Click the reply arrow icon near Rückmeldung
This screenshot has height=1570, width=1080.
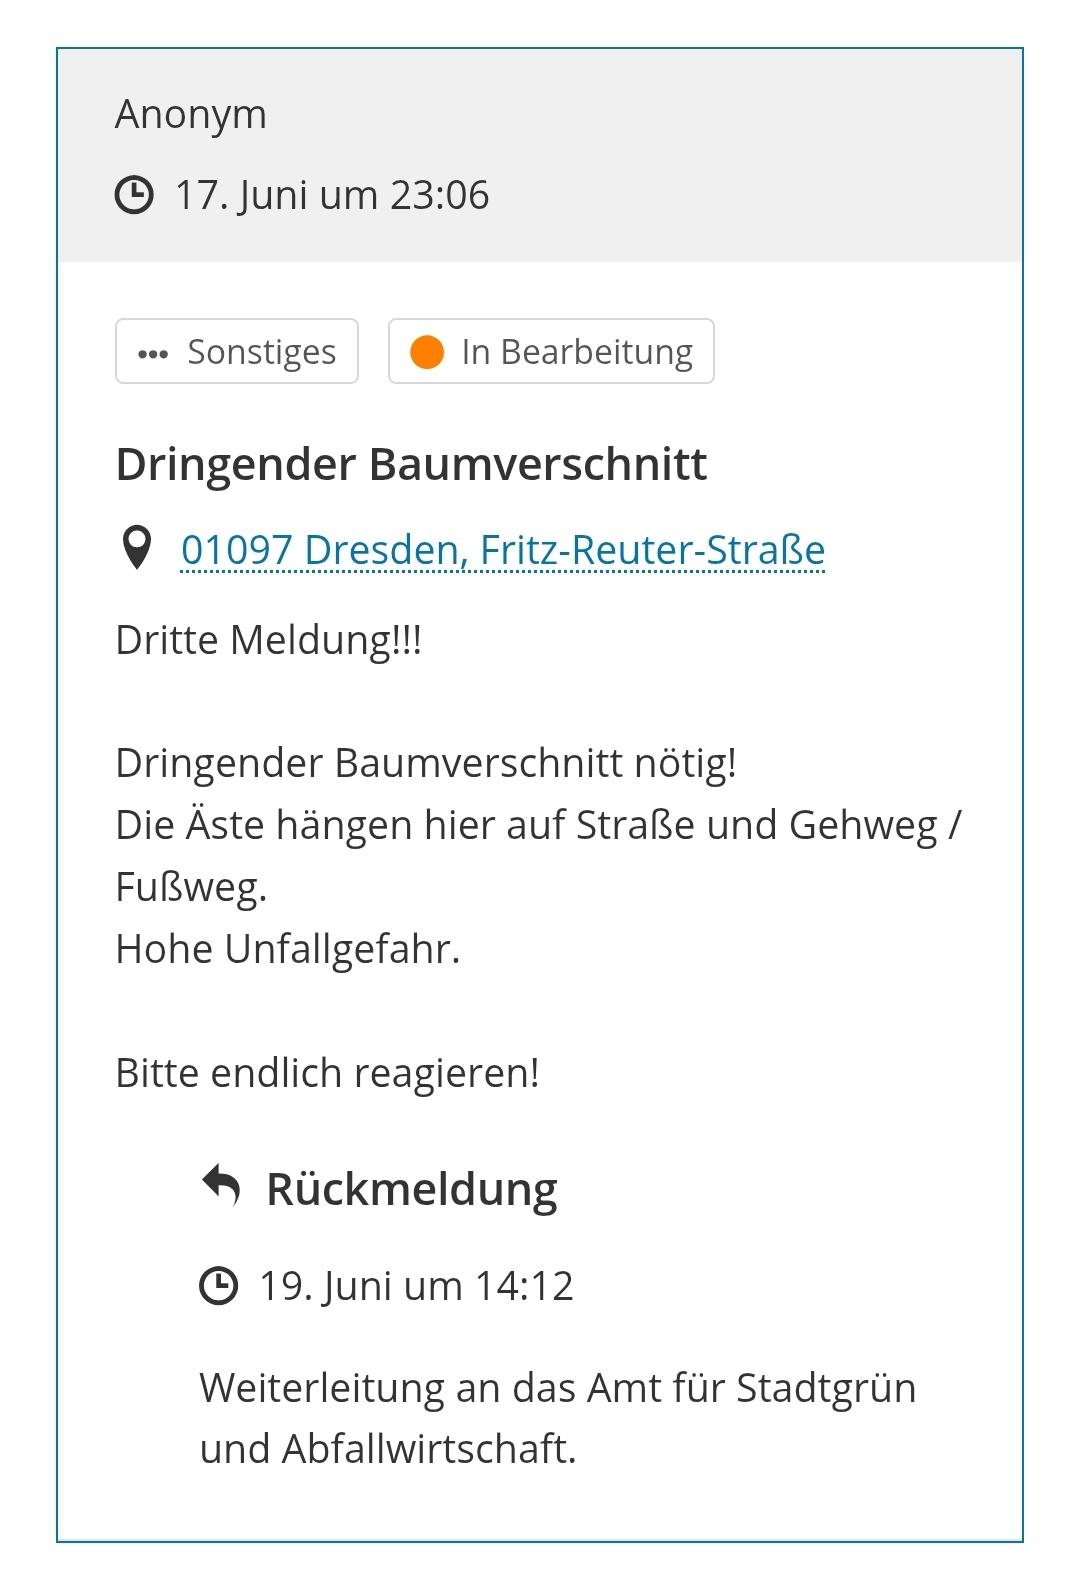pos(221,1186)
